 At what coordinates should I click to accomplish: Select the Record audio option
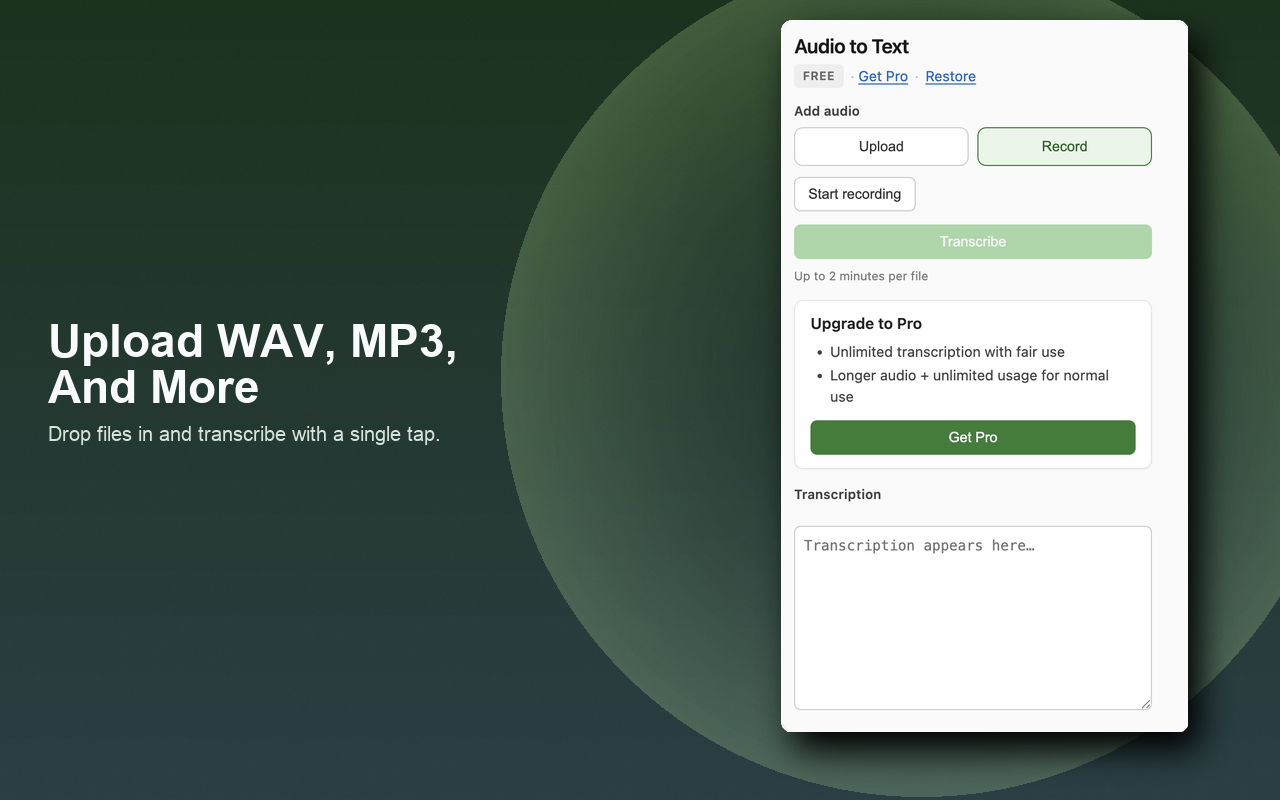[1064, 146]
